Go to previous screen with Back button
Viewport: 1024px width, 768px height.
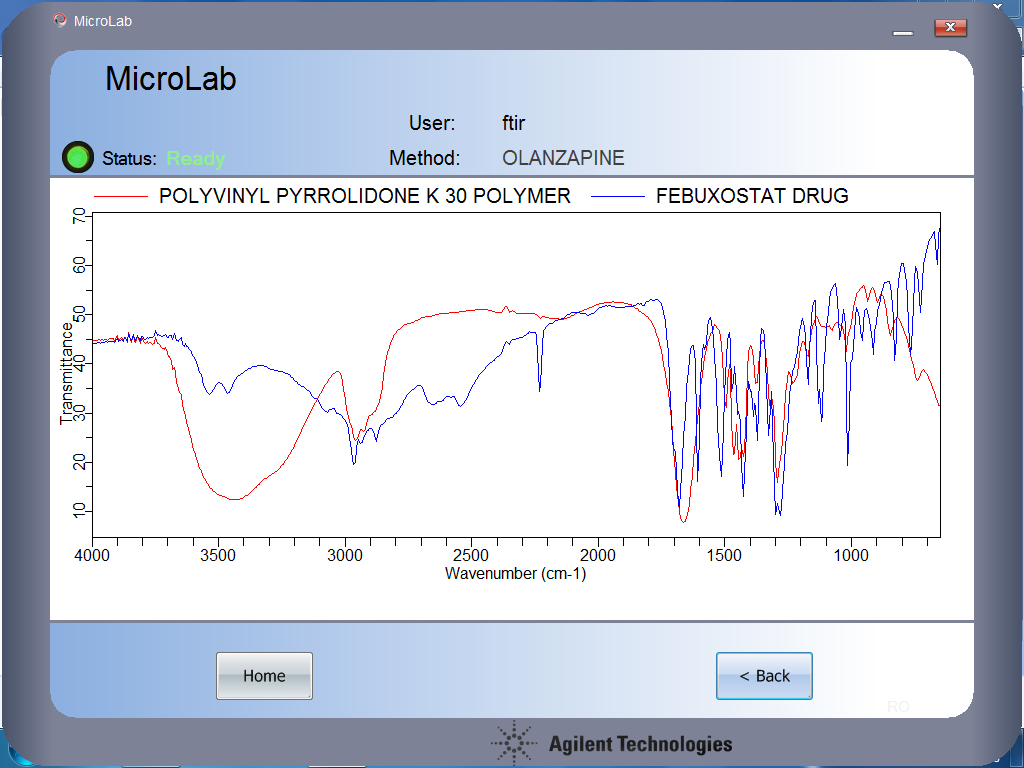(x=764, y=676)
